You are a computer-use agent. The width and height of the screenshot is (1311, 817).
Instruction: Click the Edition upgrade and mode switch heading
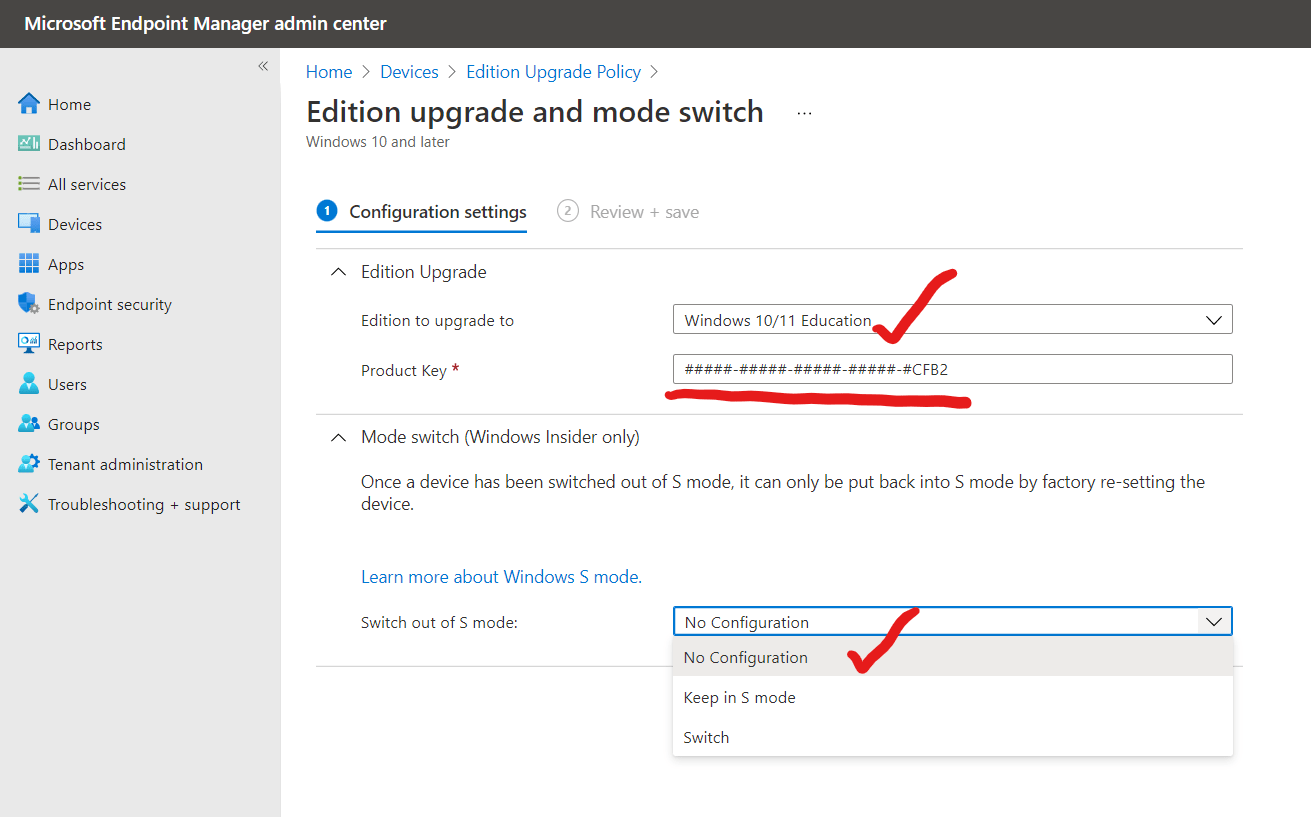(535, 112)
